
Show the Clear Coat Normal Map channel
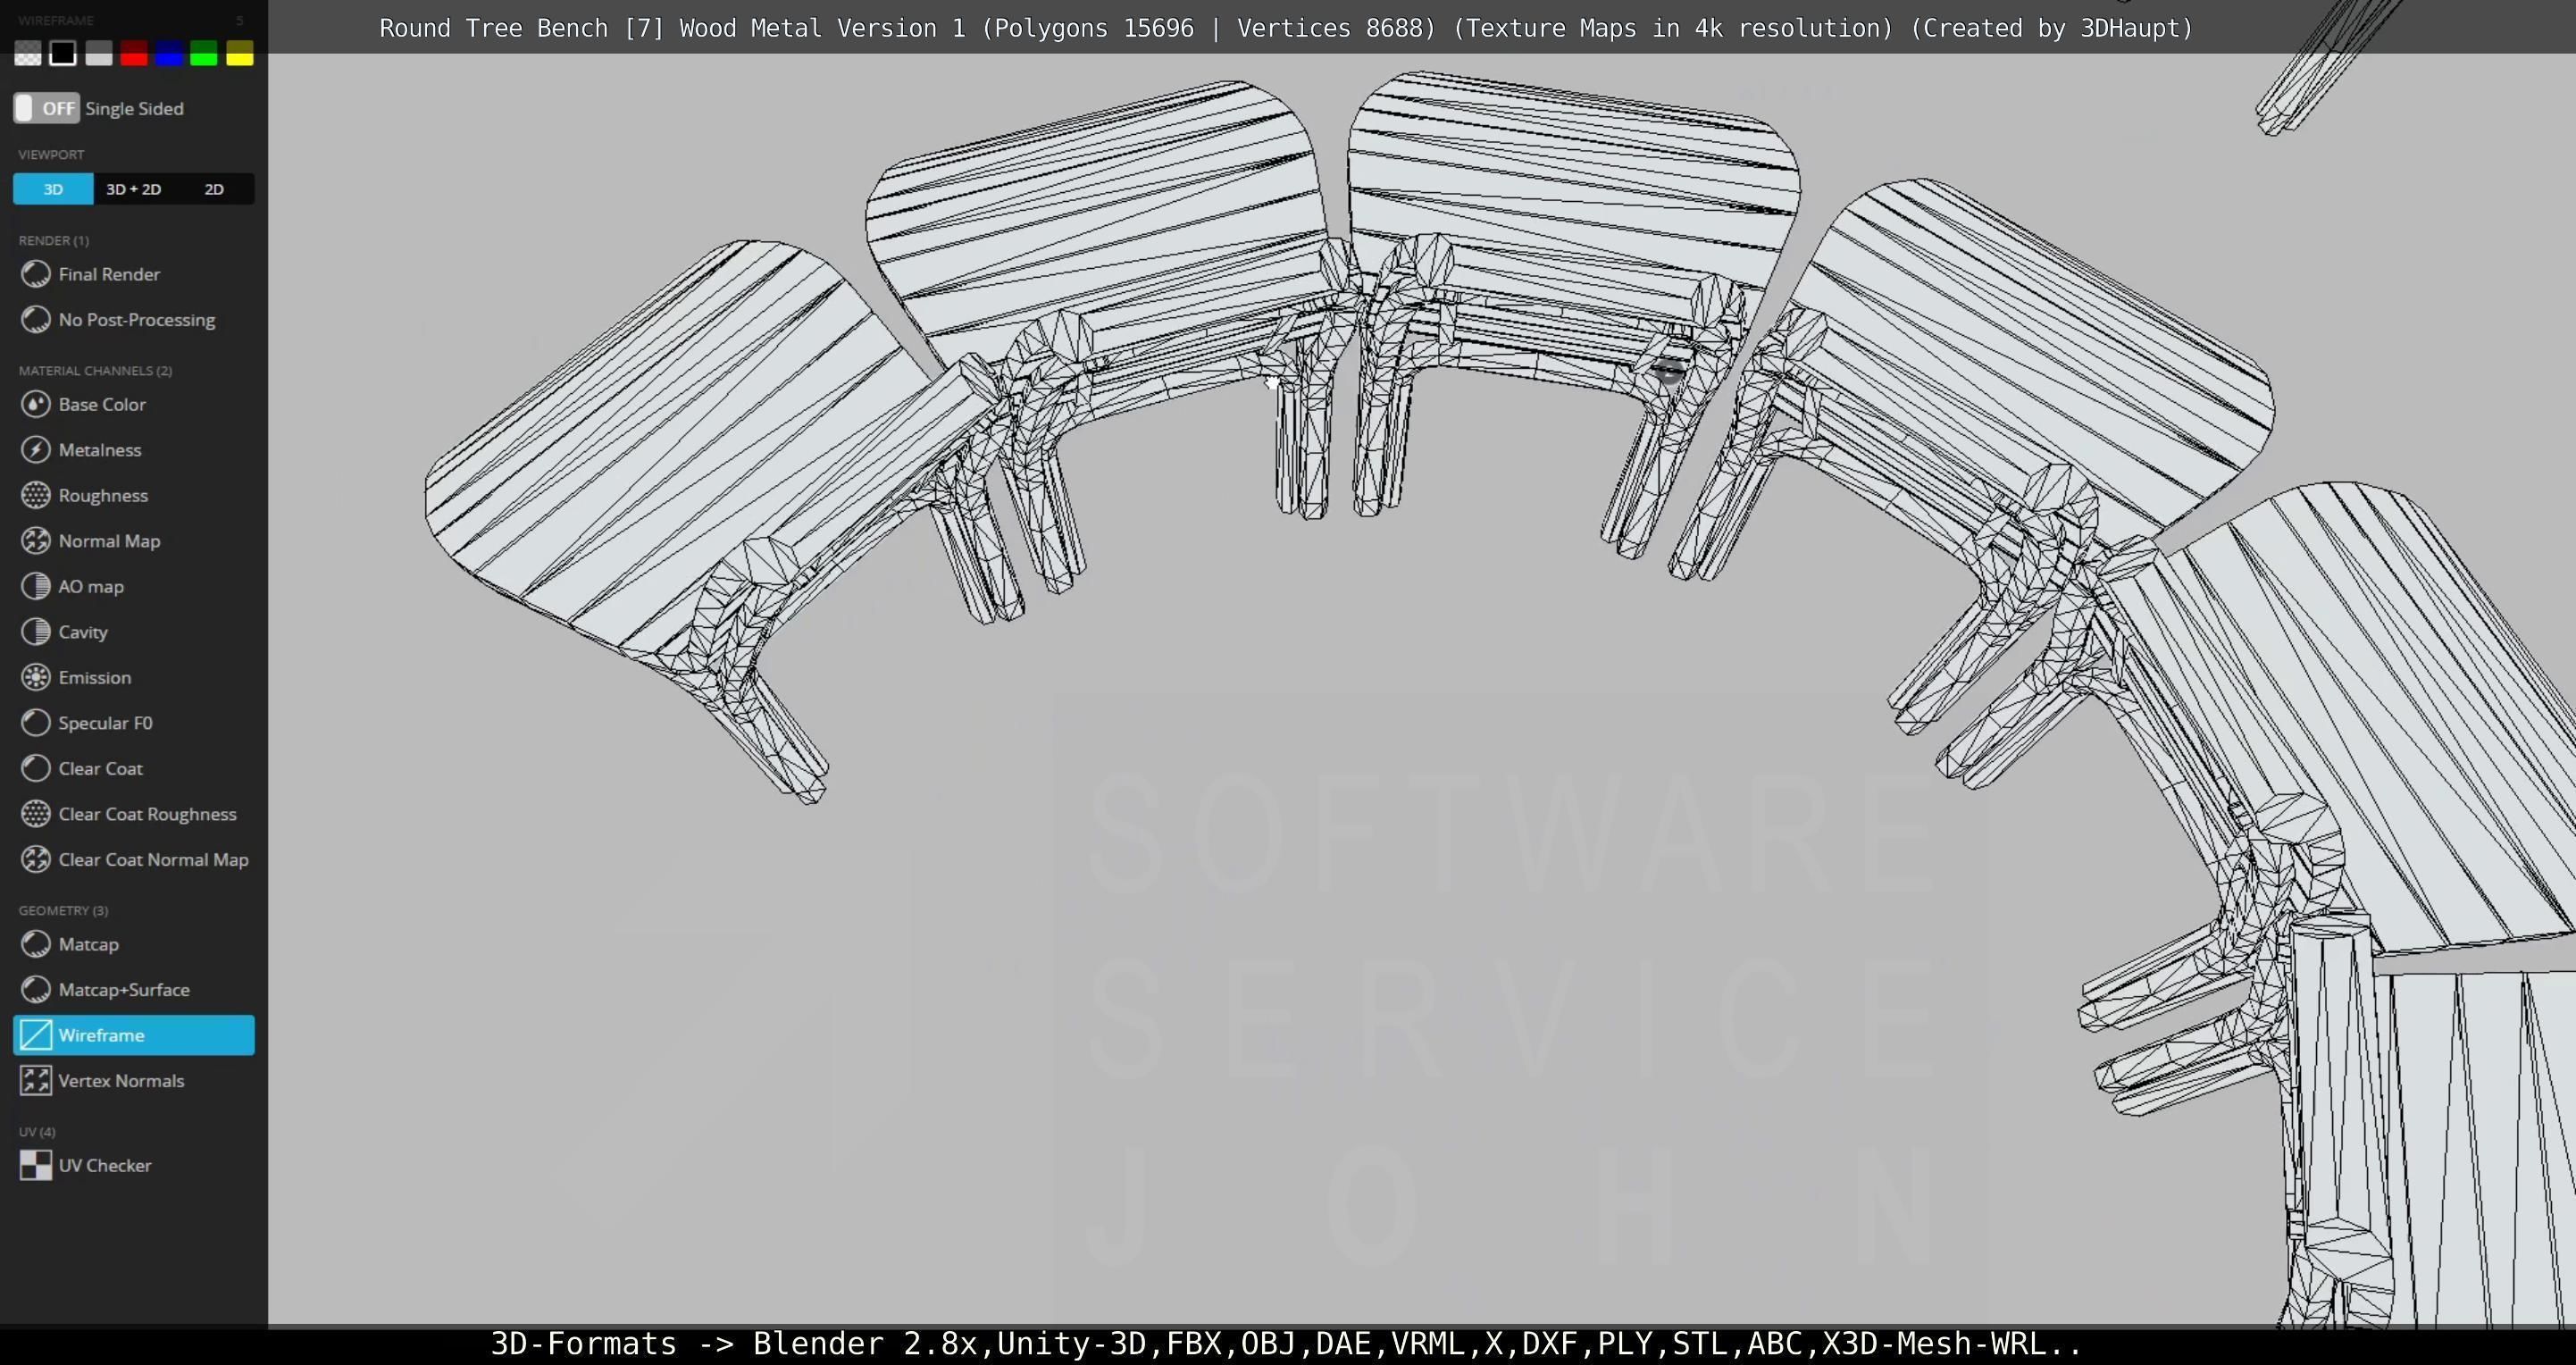(x=133, y=859)
